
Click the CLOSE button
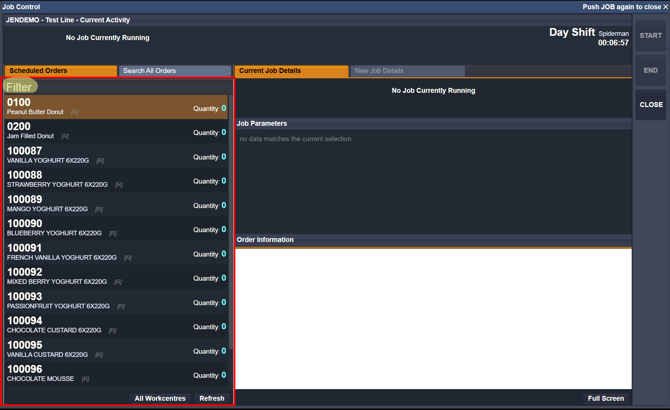650,105
